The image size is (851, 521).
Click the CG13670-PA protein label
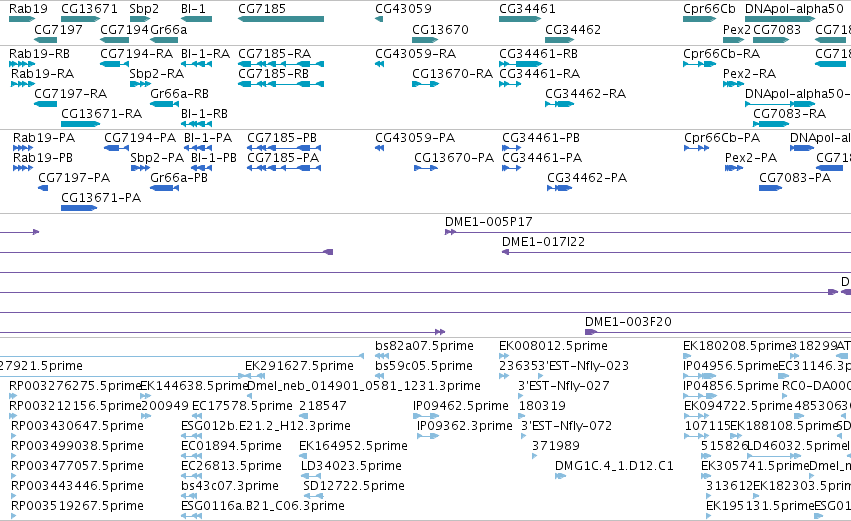tap(454, 158)
